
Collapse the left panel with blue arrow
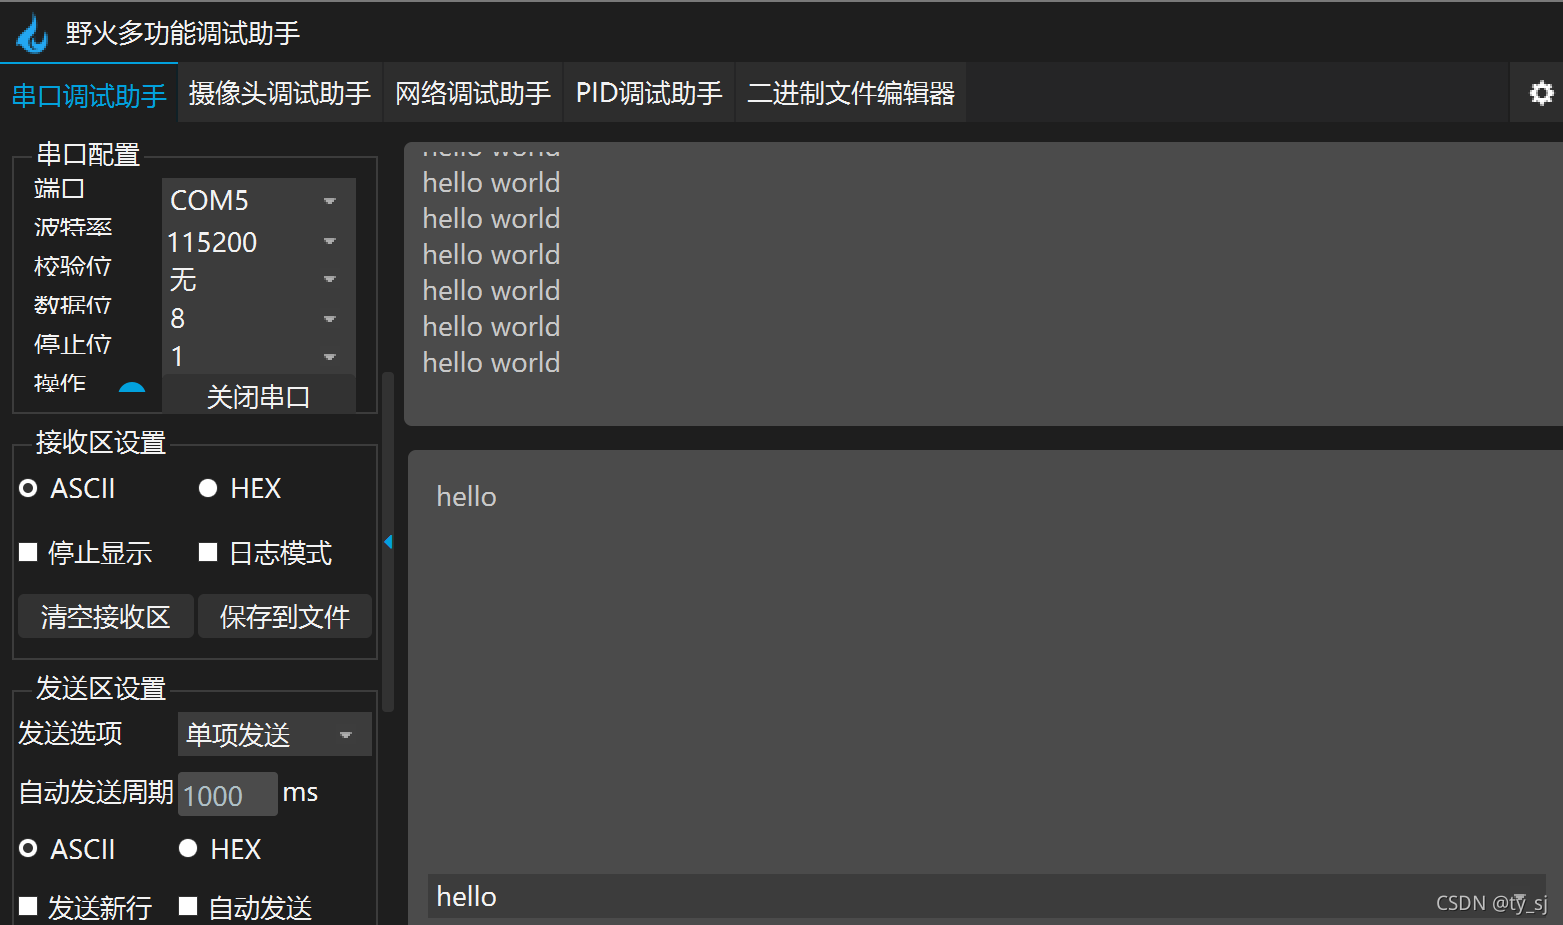(x=388, y=542)
